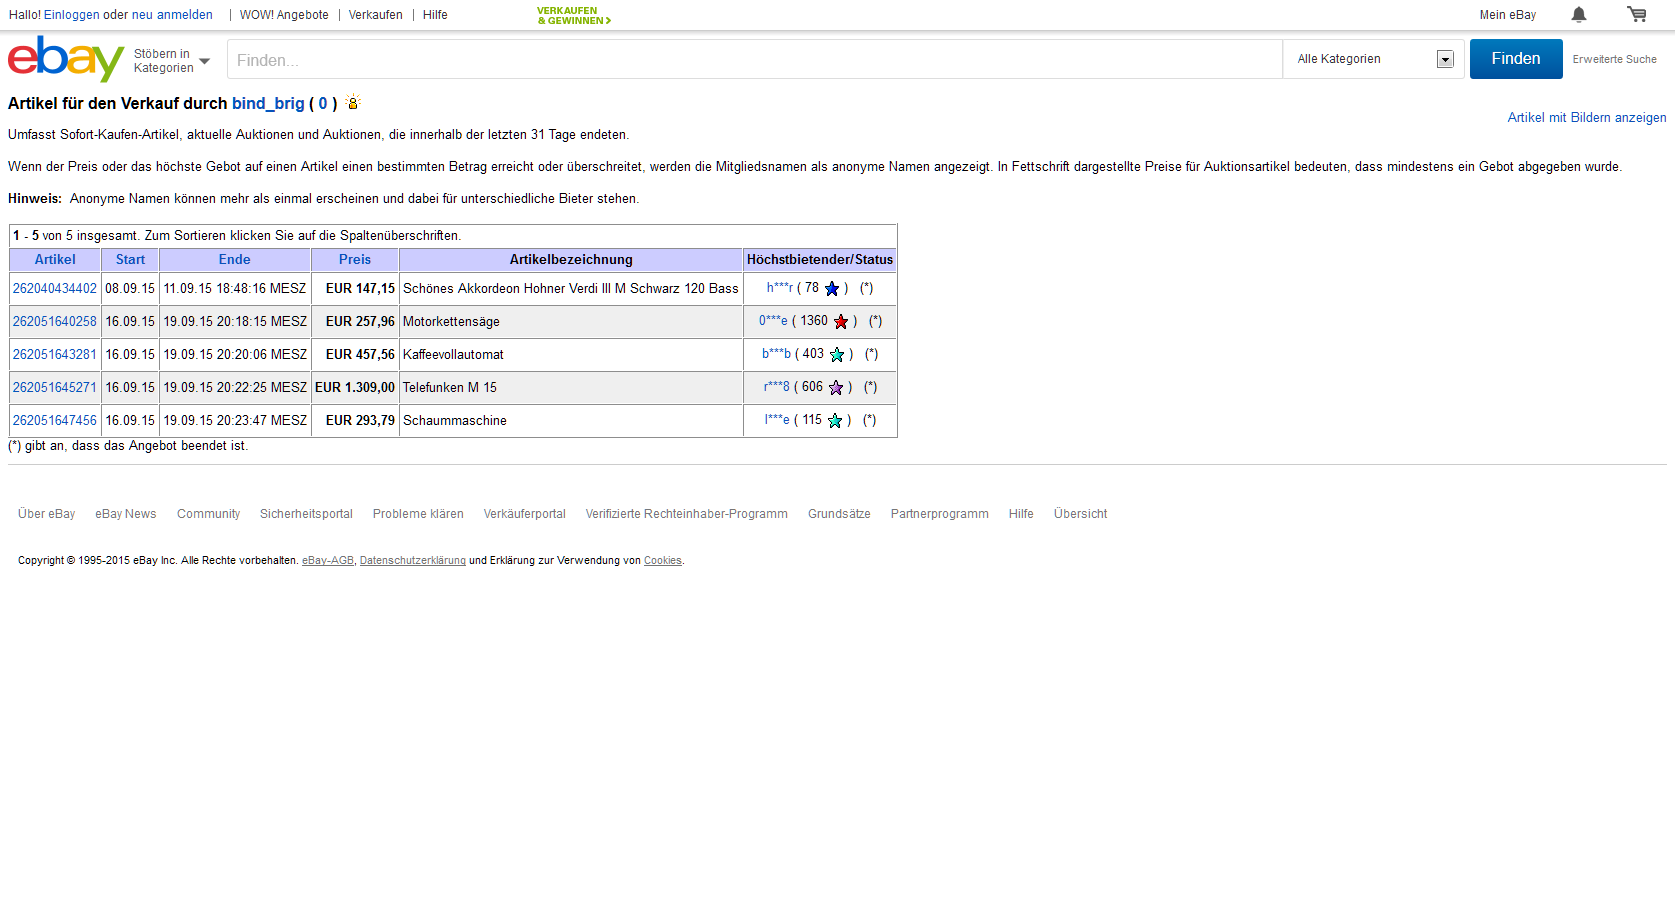Open the notifications bell icon
Screen dimensions: 1675x904
point(1579,14)
